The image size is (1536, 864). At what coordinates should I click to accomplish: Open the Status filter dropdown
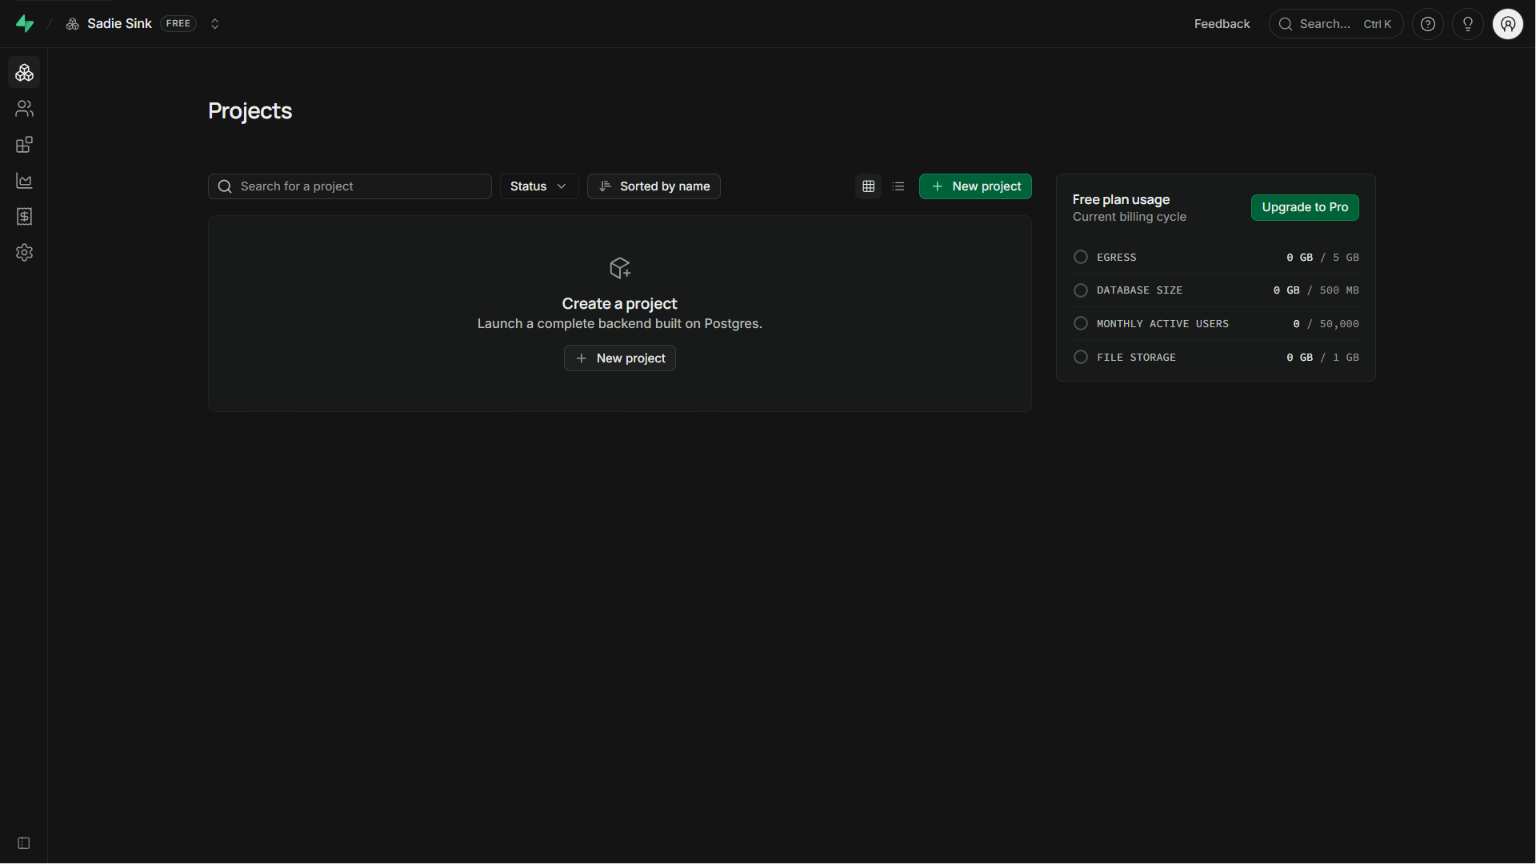pos(538,186)
